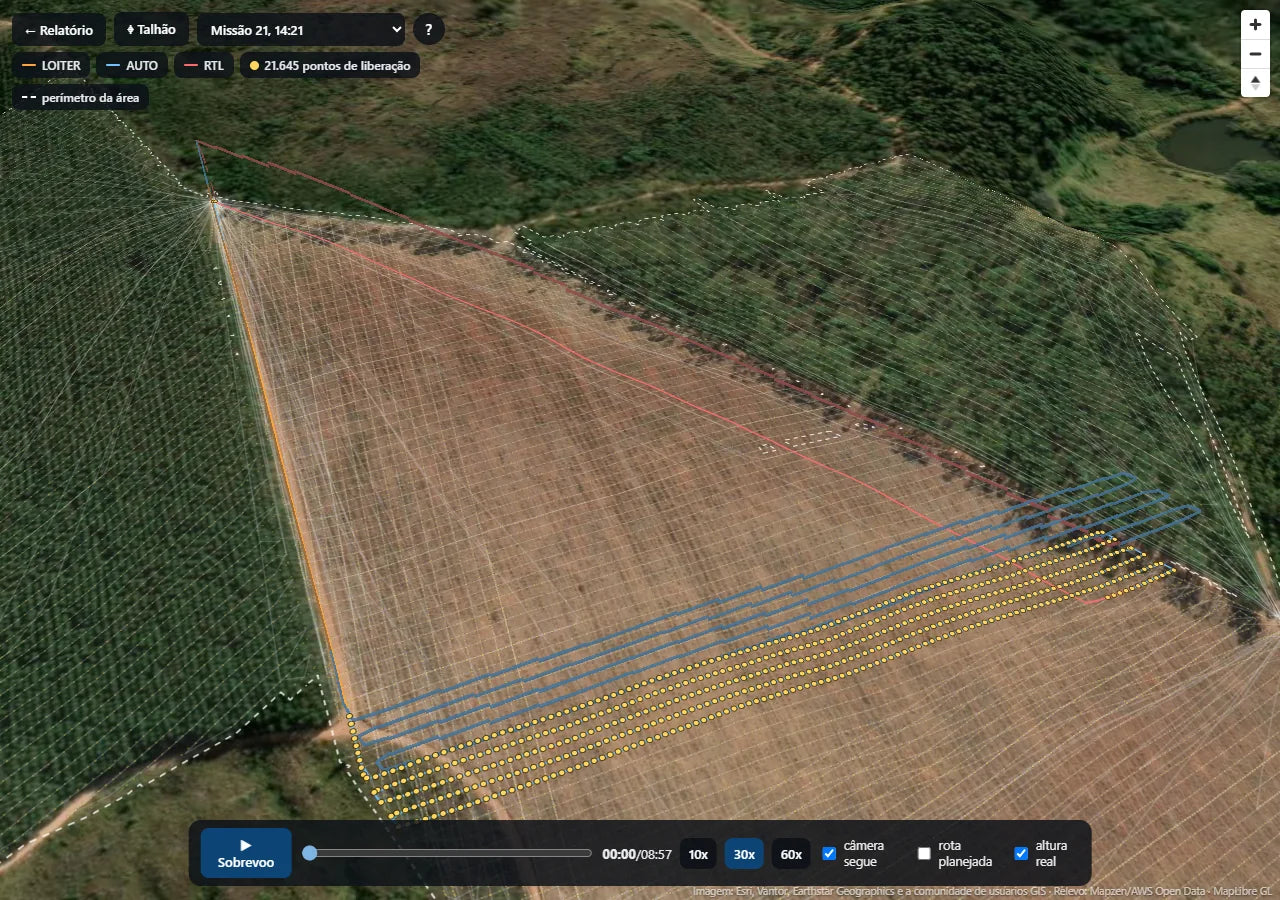
Task: Uncheck the câmera segue checkbox
Action: coord(829,853)
